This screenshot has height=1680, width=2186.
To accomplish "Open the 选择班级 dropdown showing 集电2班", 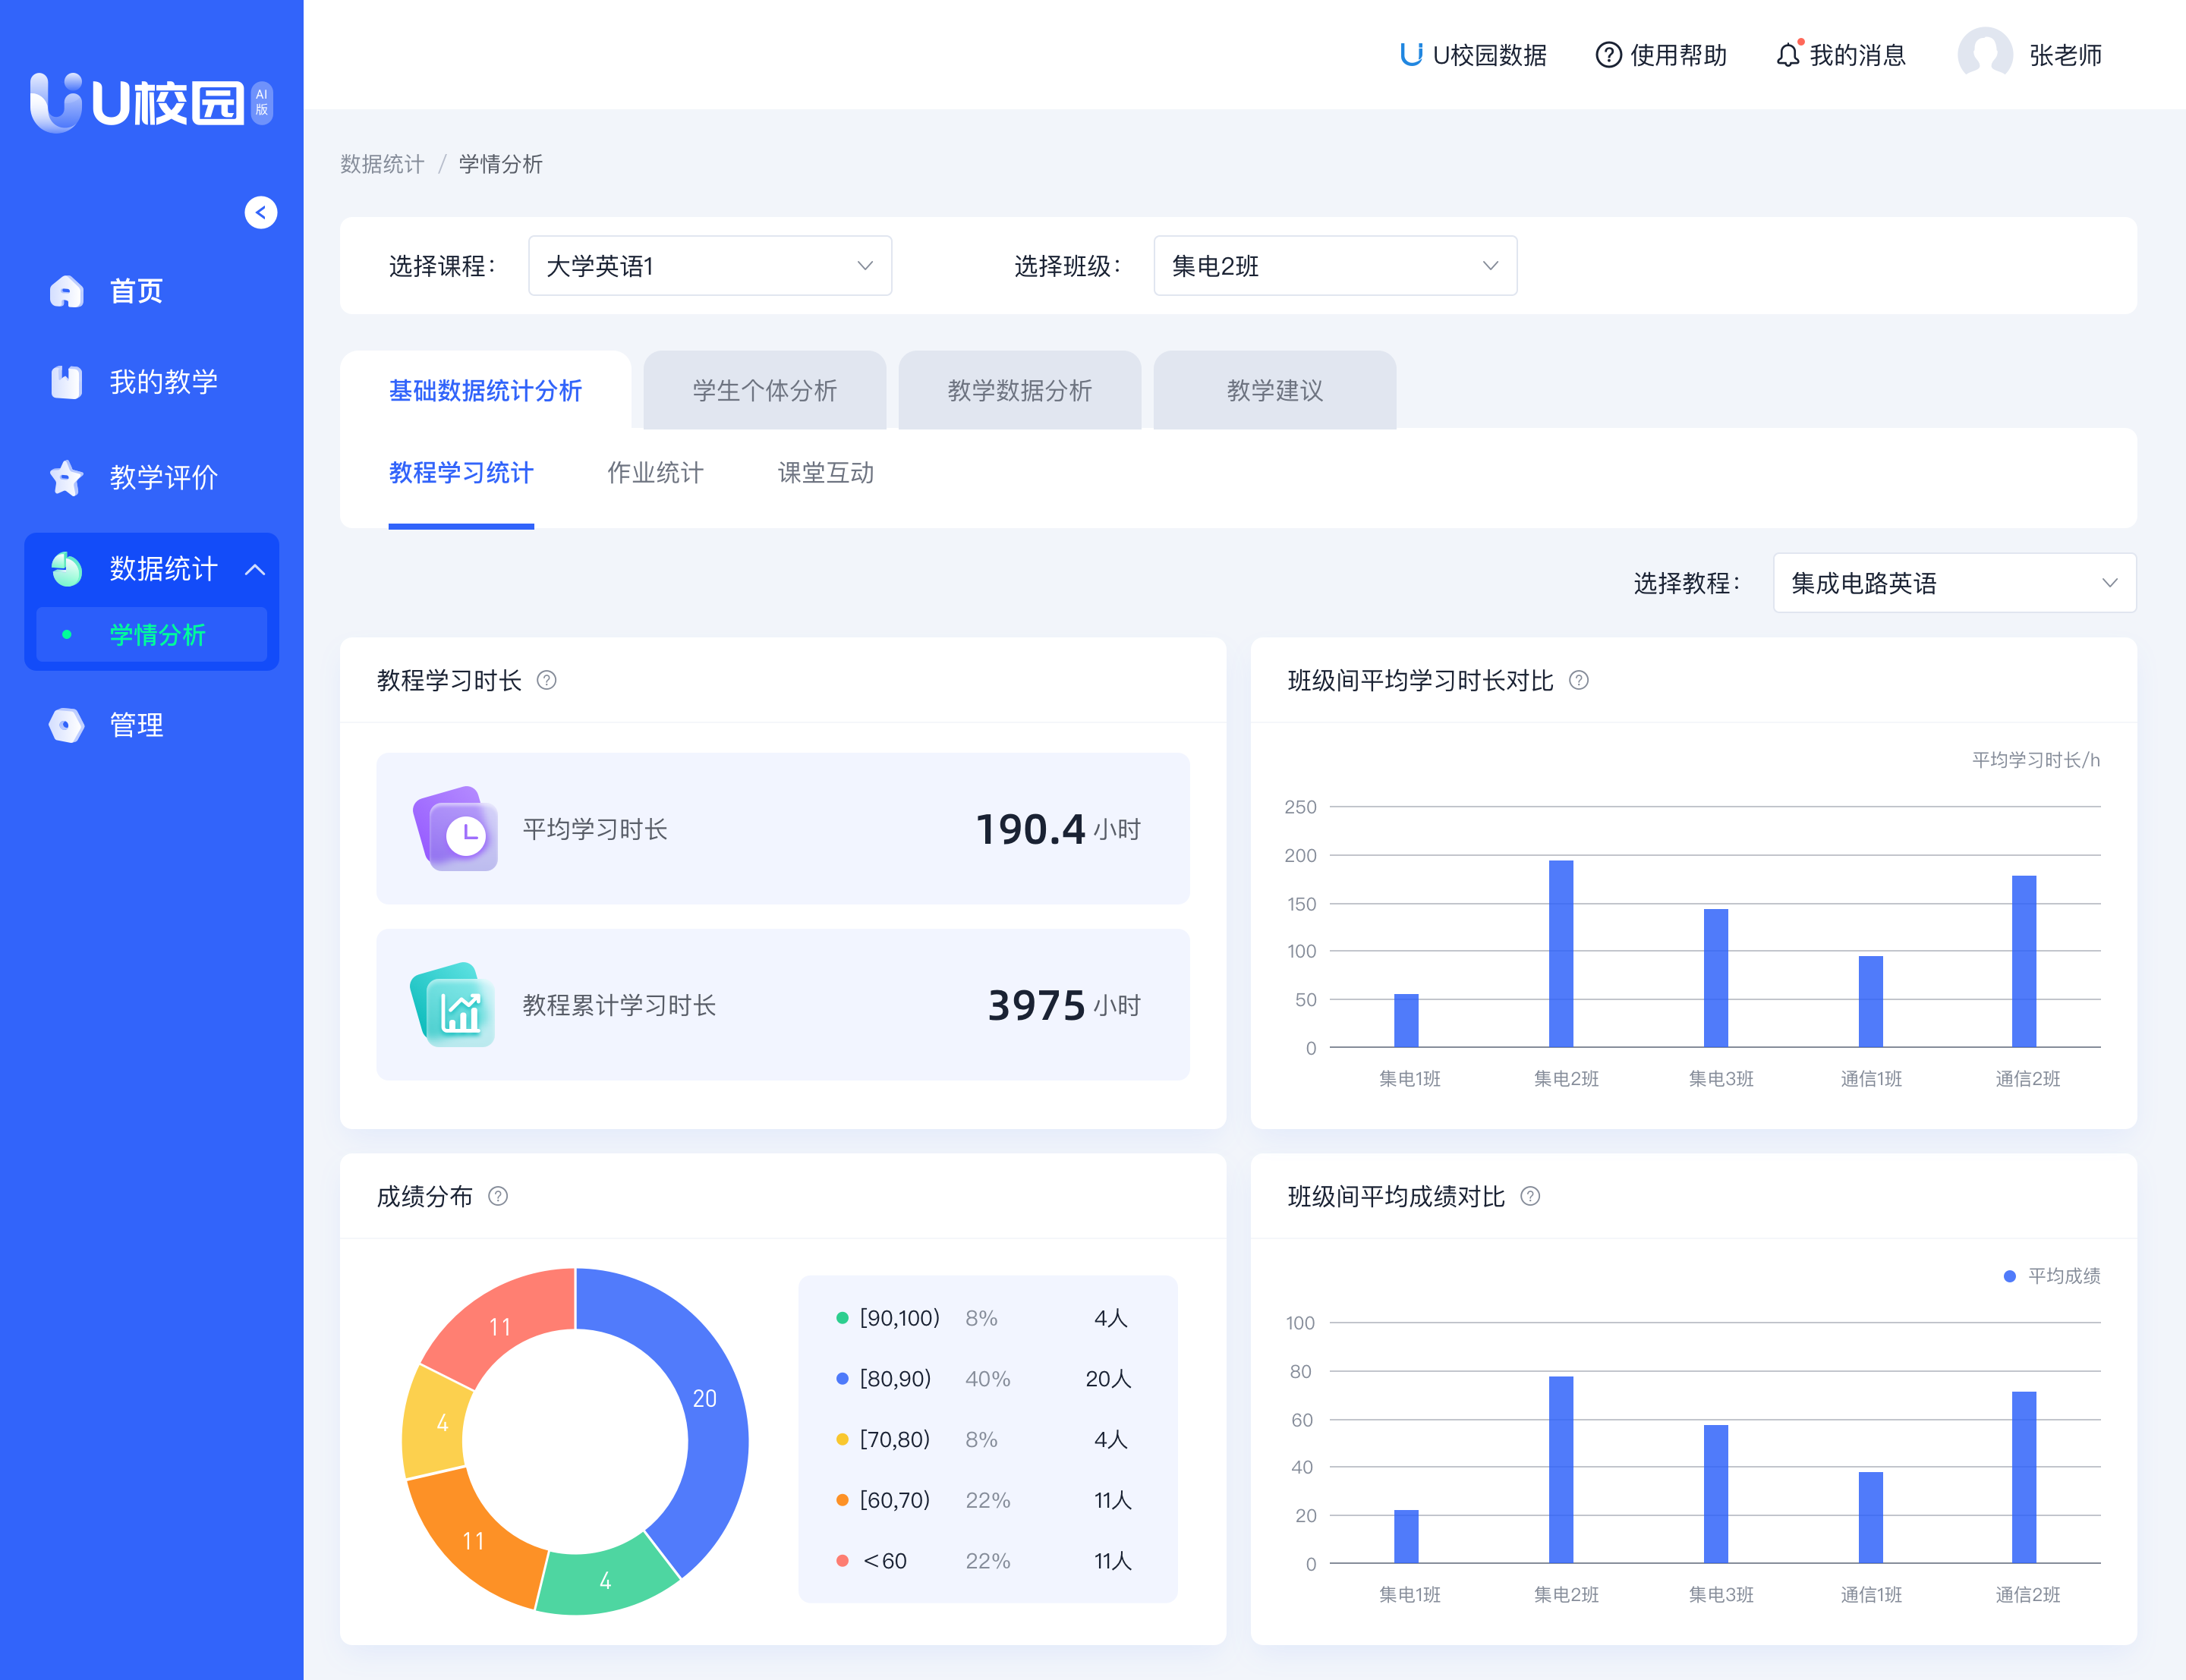I will point(1334,266).
